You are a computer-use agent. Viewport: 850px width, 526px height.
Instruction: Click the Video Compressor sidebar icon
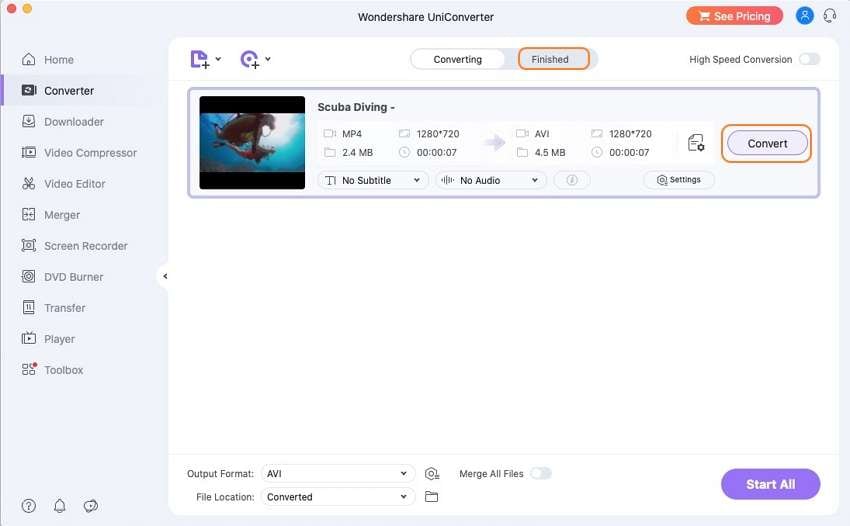28,152
